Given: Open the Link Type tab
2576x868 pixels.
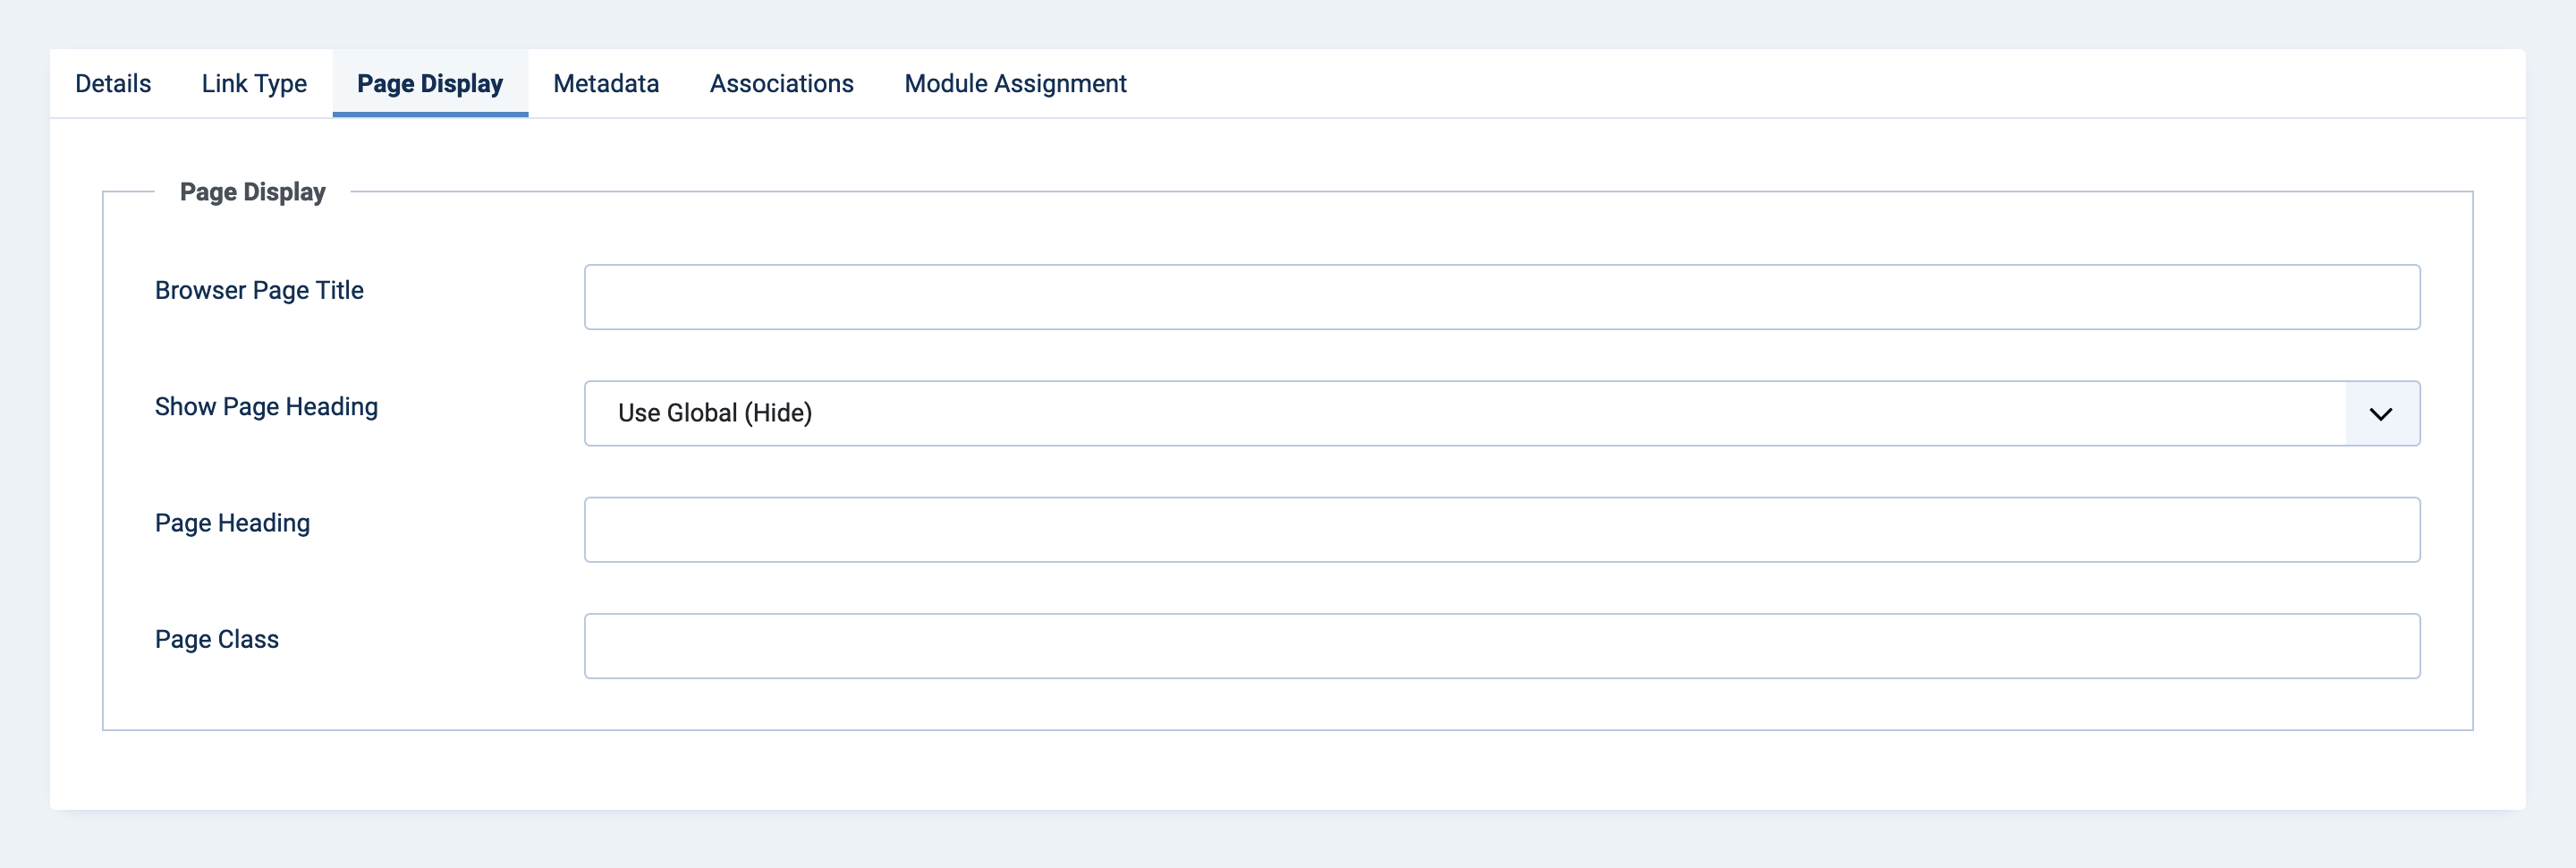Looking at the screenshot, I should [254, 84].
